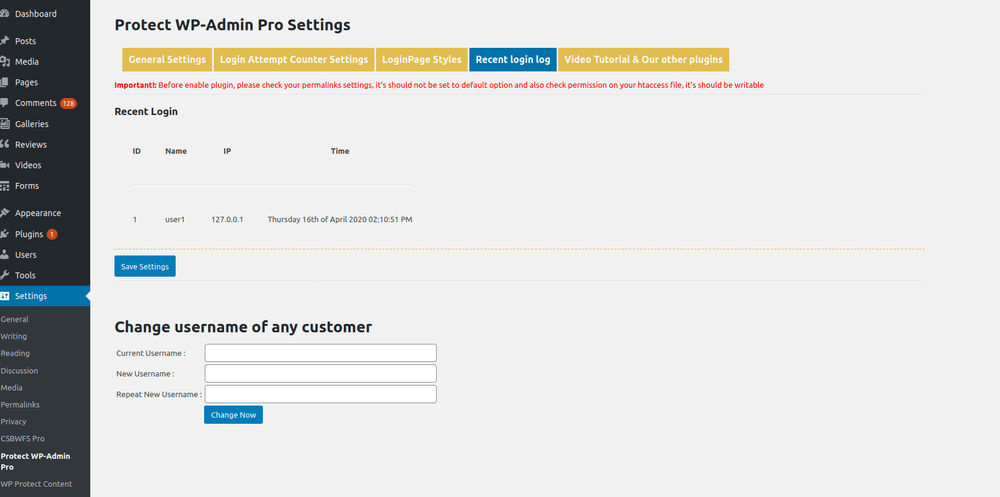
Task: Open Protect WP-Admin Pro submenu link
Action: 35,461
